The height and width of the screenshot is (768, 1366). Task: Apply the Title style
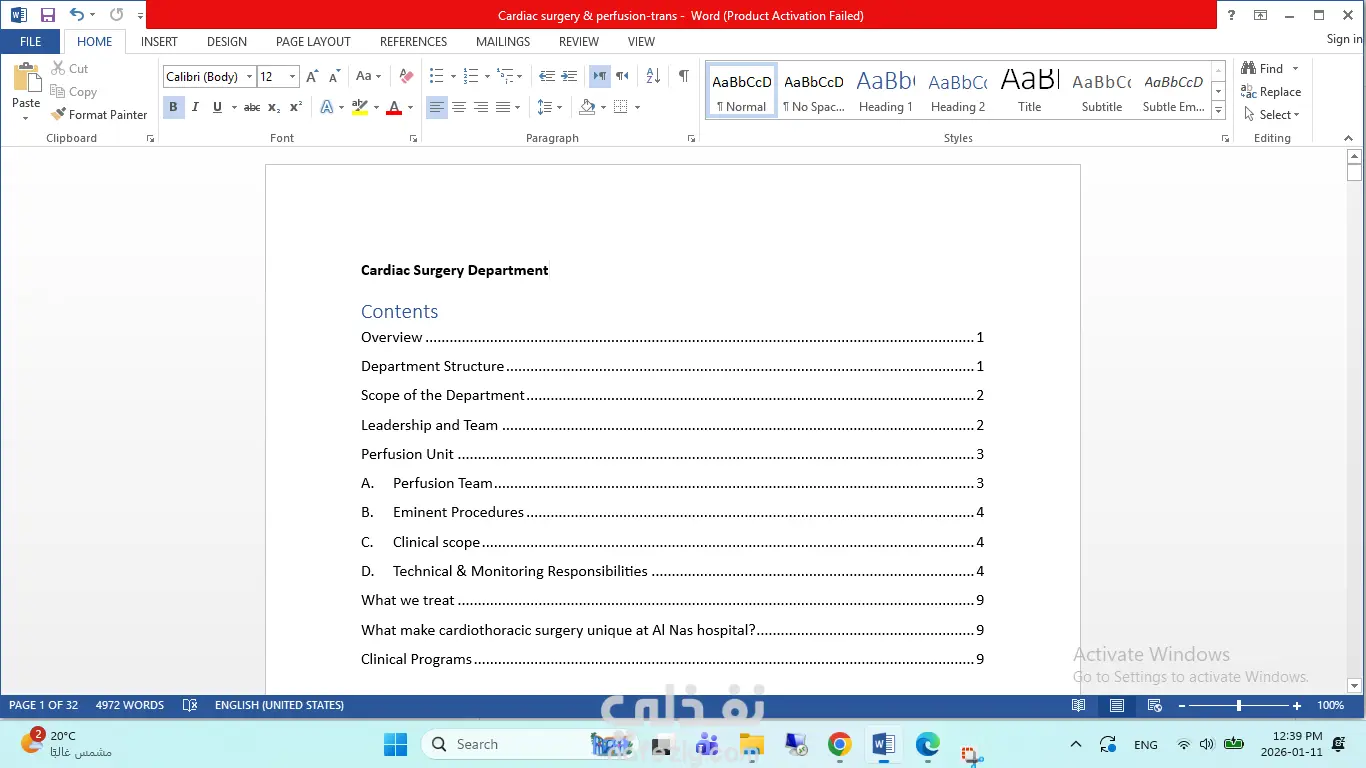(x=1030, y=91)
